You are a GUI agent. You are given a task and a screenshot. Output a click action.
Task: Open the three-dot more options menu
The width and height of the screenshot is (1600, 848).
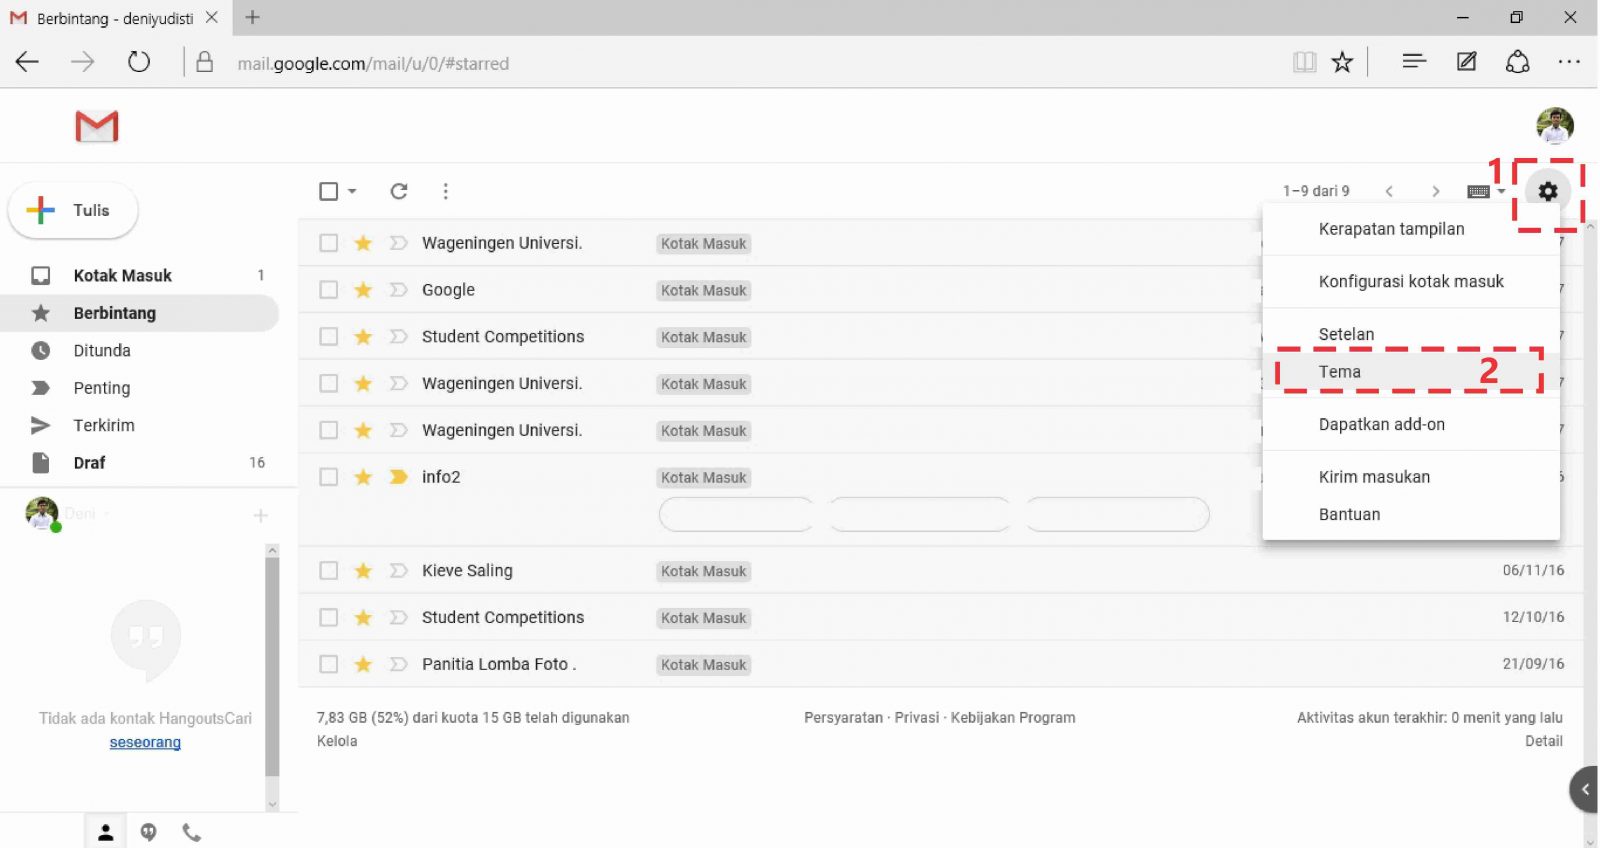[x=446, y=191]
